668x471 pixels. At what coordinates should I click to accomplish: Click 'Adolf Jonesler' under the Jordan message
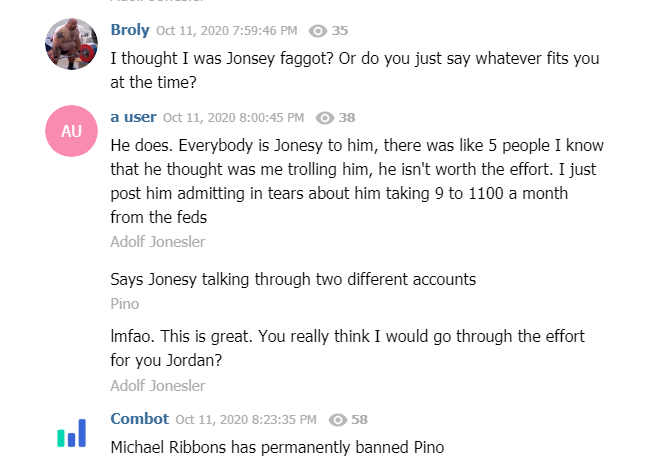click(x=158, y=386)
